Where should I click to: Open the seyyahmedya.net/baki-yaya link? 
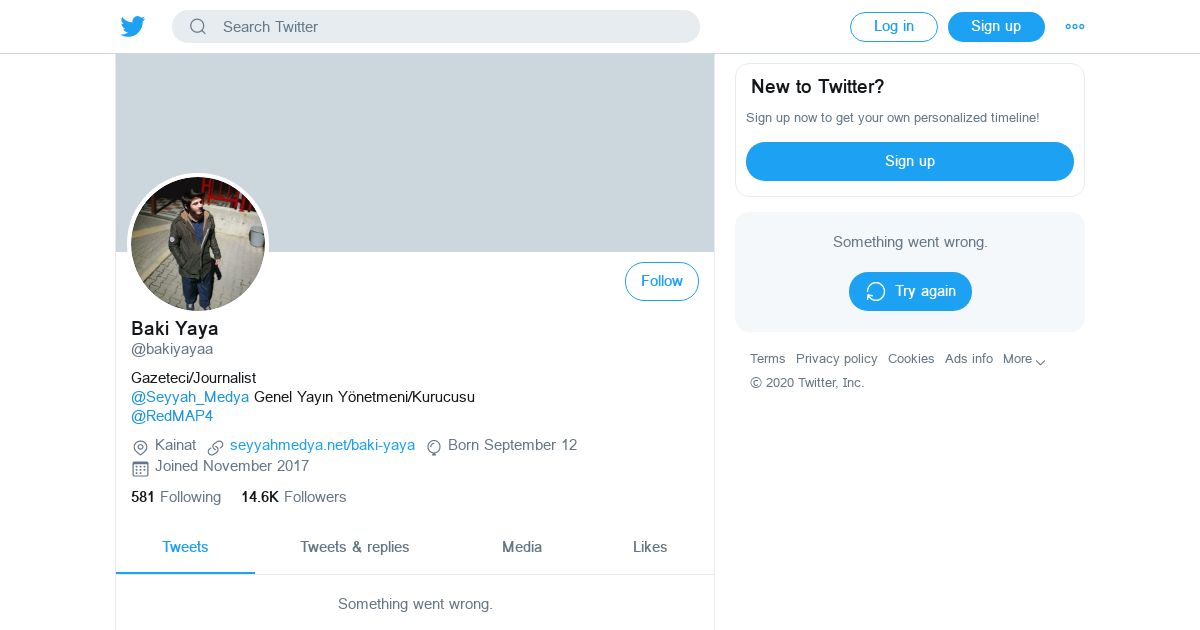point(322,445)
